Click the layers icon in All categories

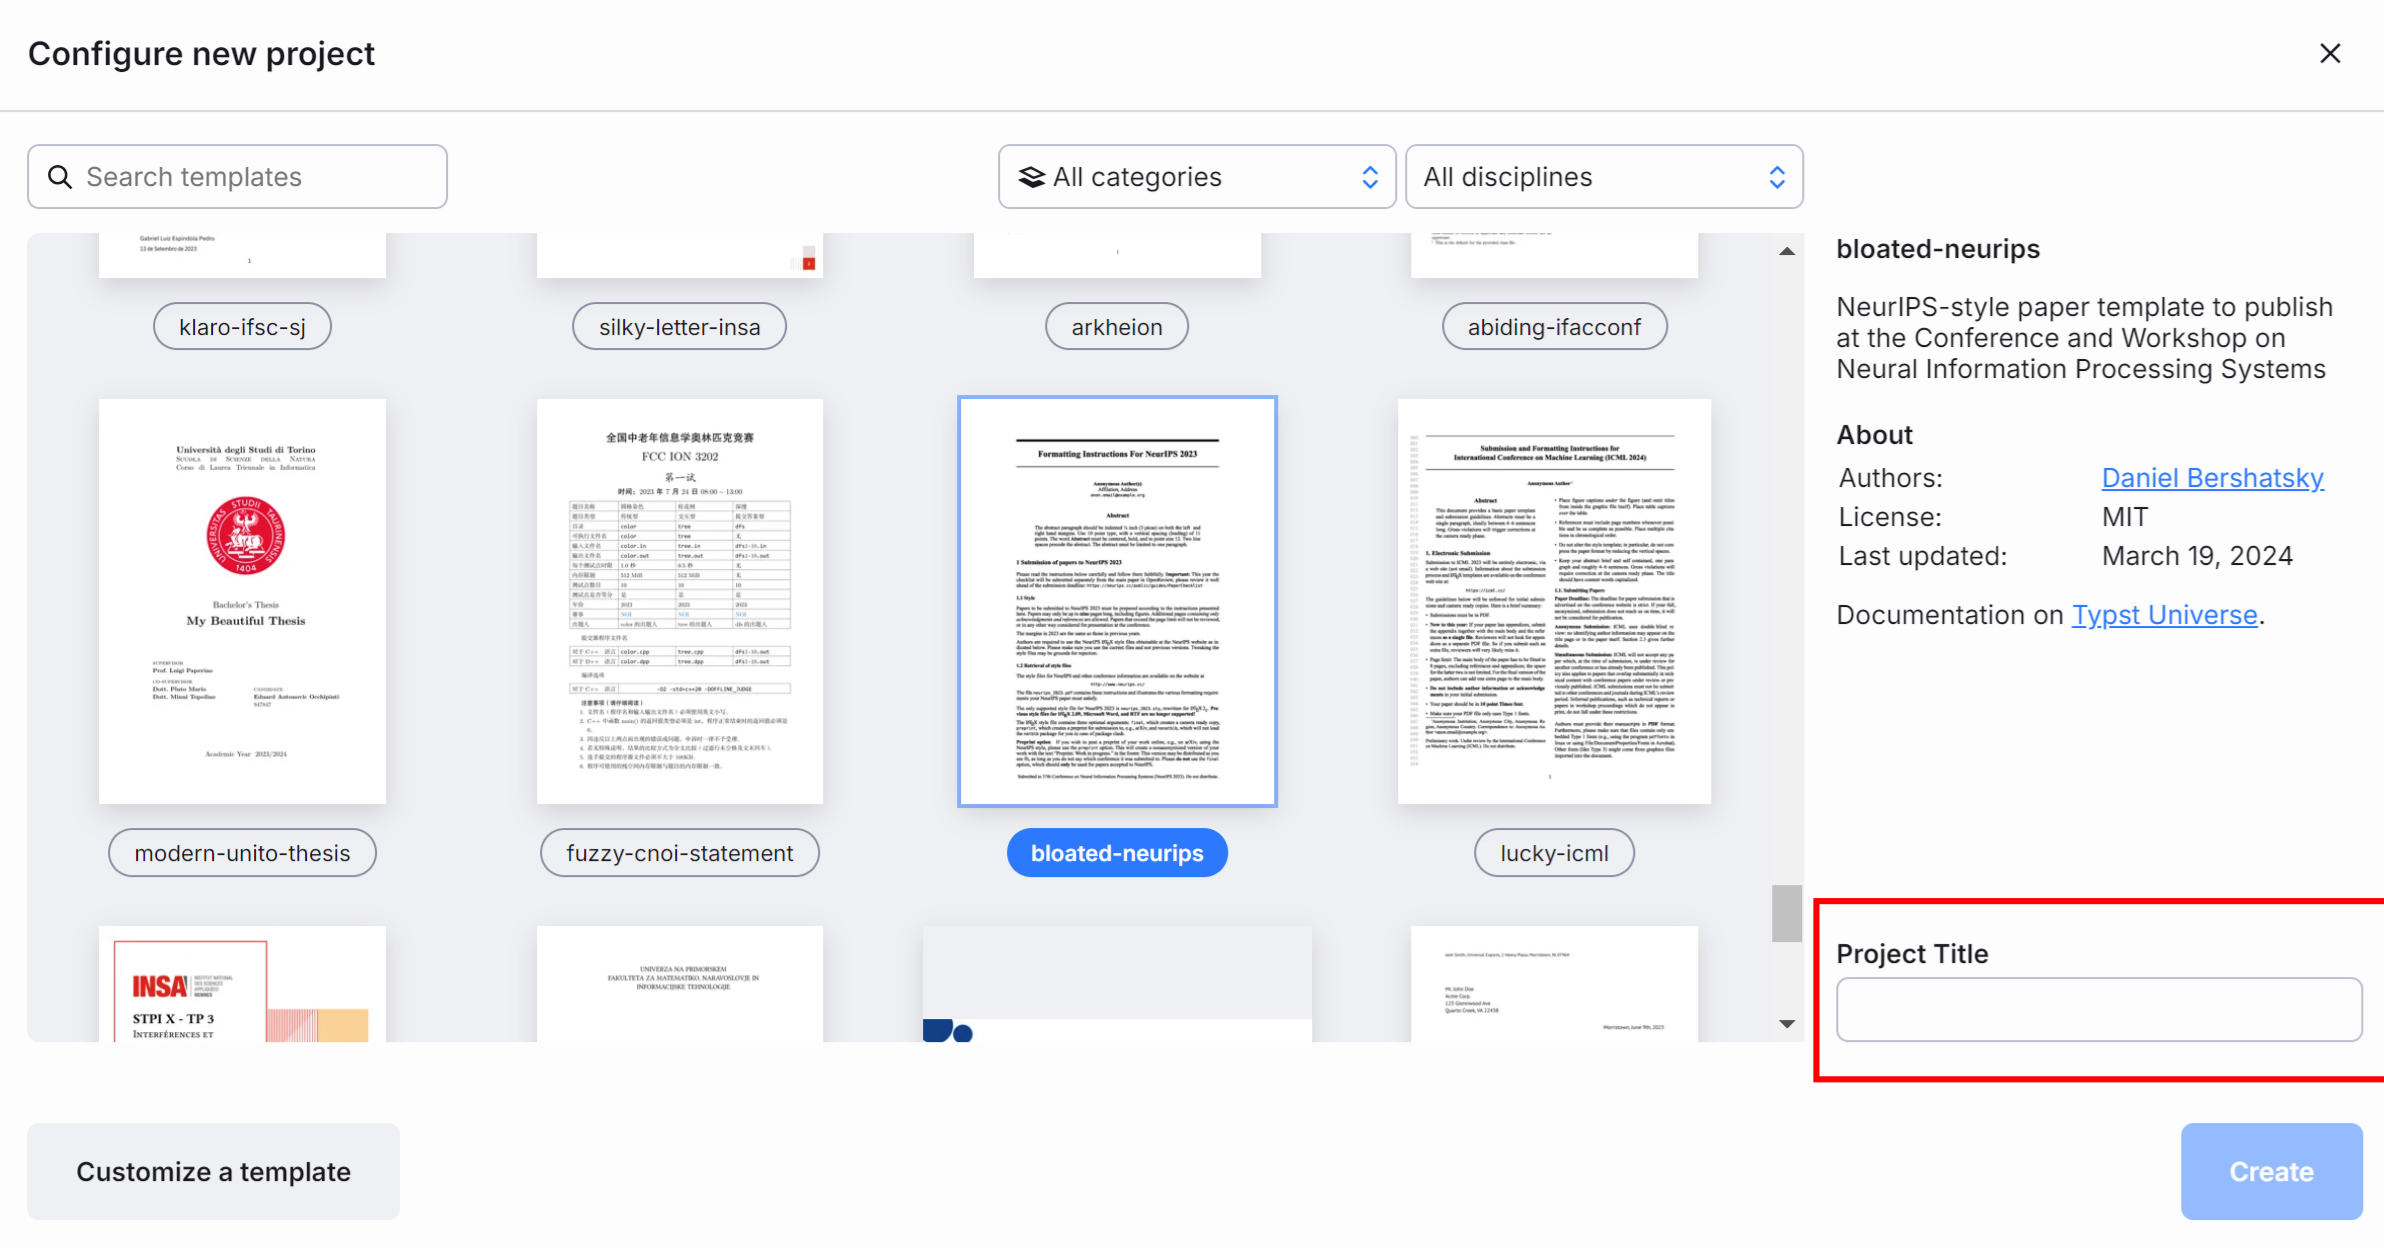1031,177
